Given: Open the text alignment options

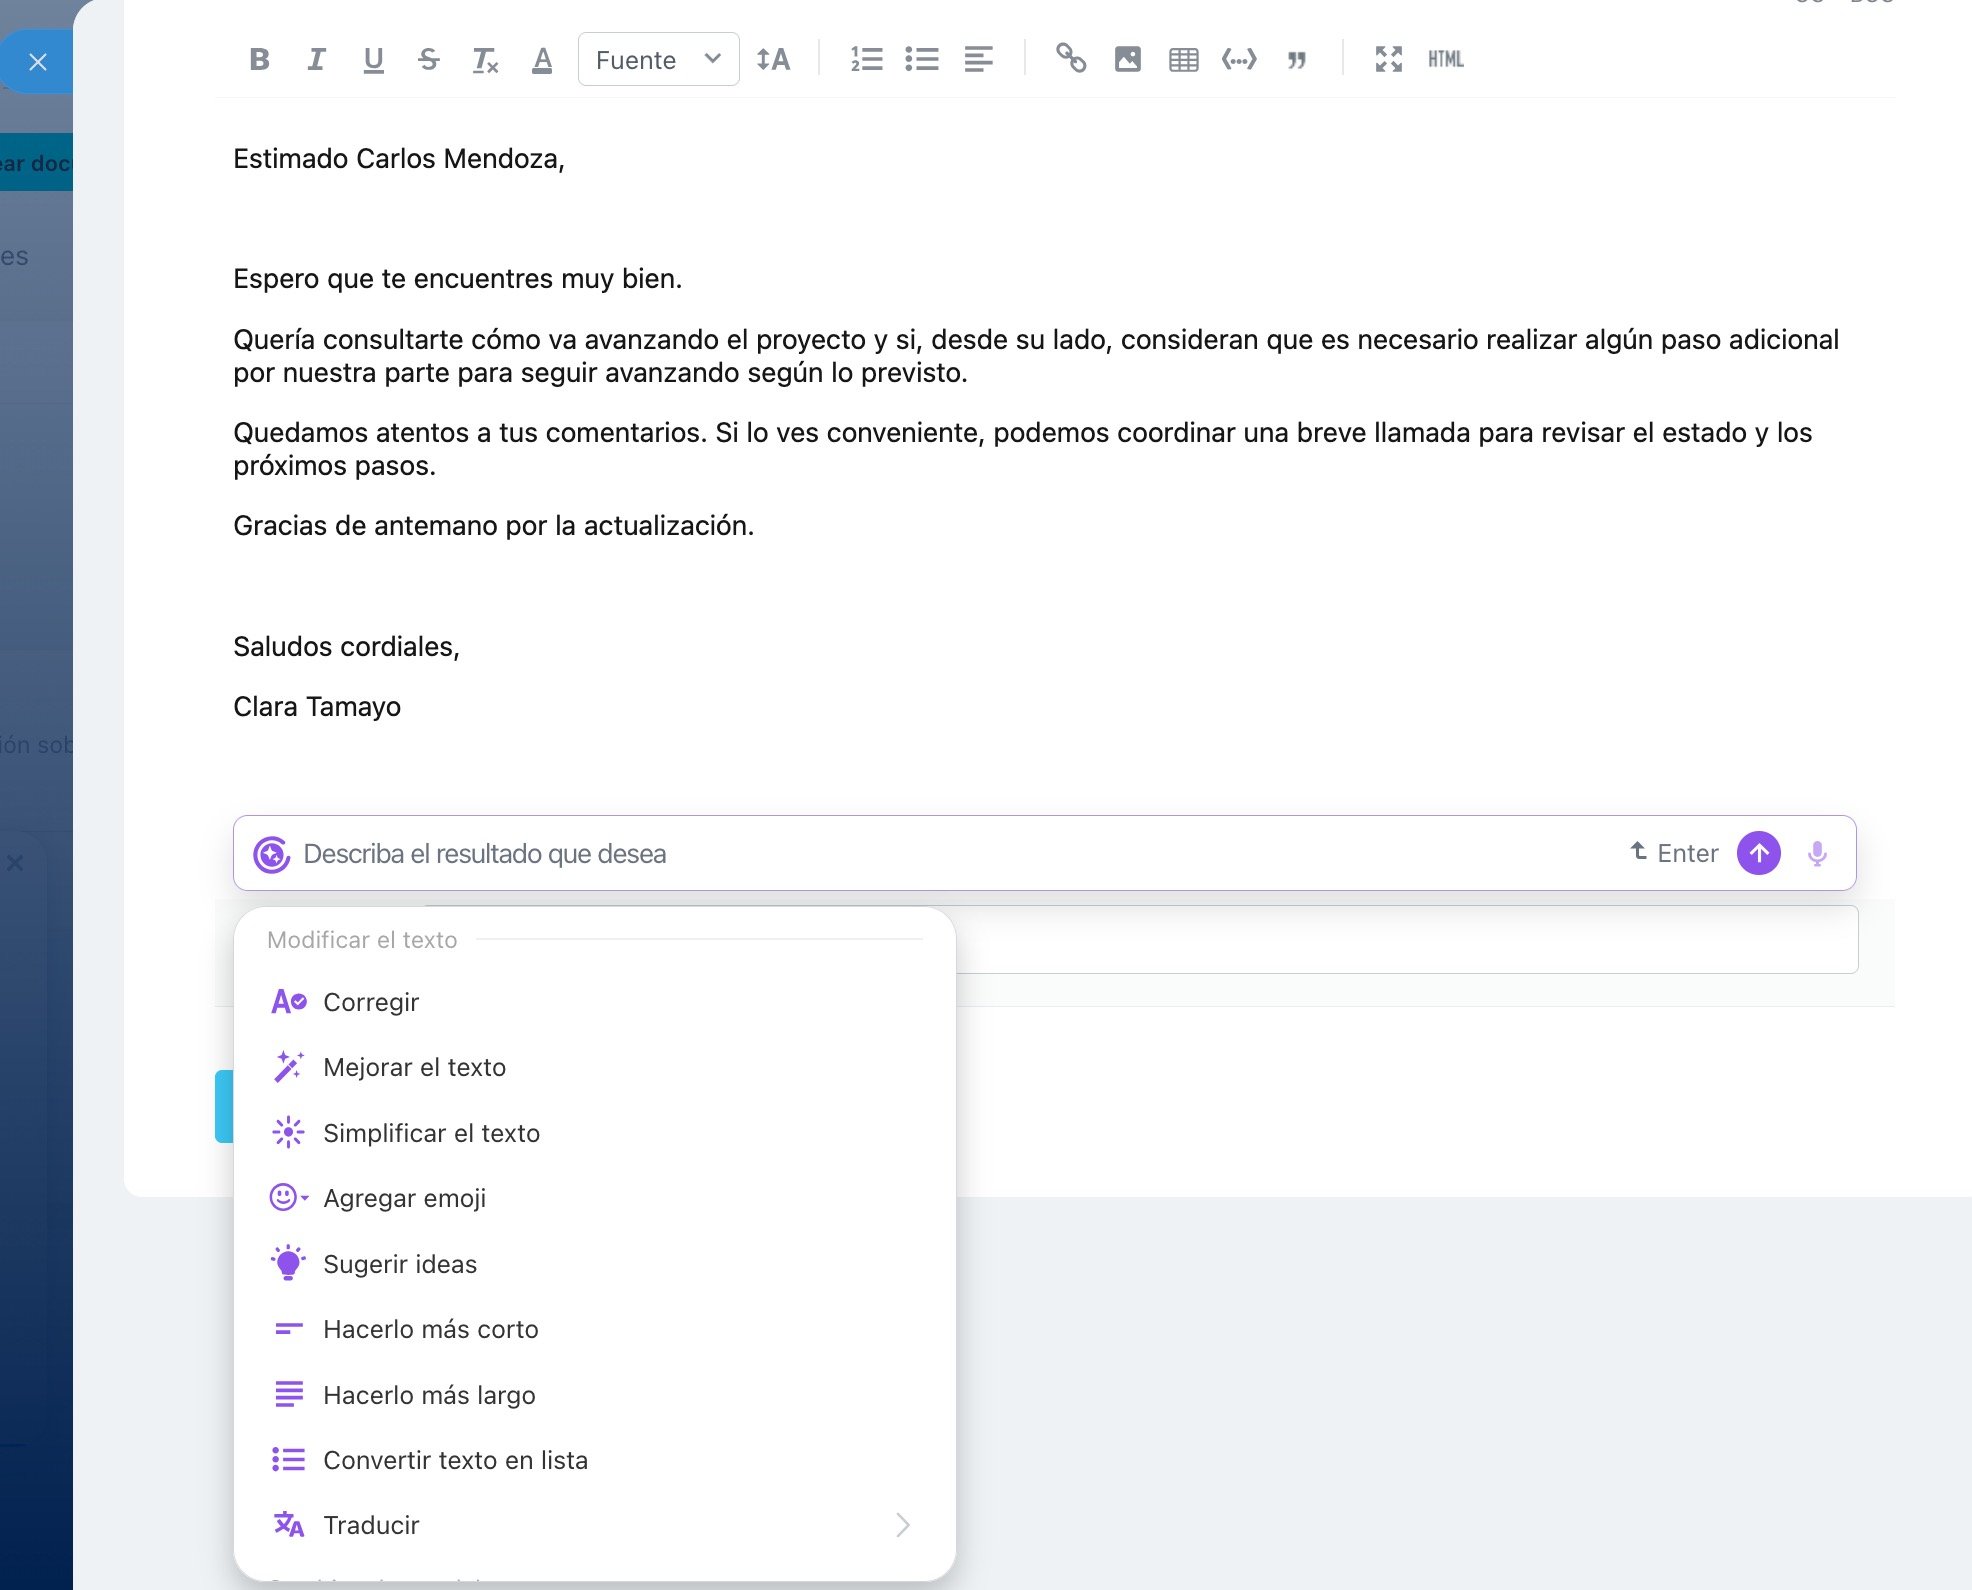Looking at the screenshot, I should pyautogui.click(x=978, y=60).
